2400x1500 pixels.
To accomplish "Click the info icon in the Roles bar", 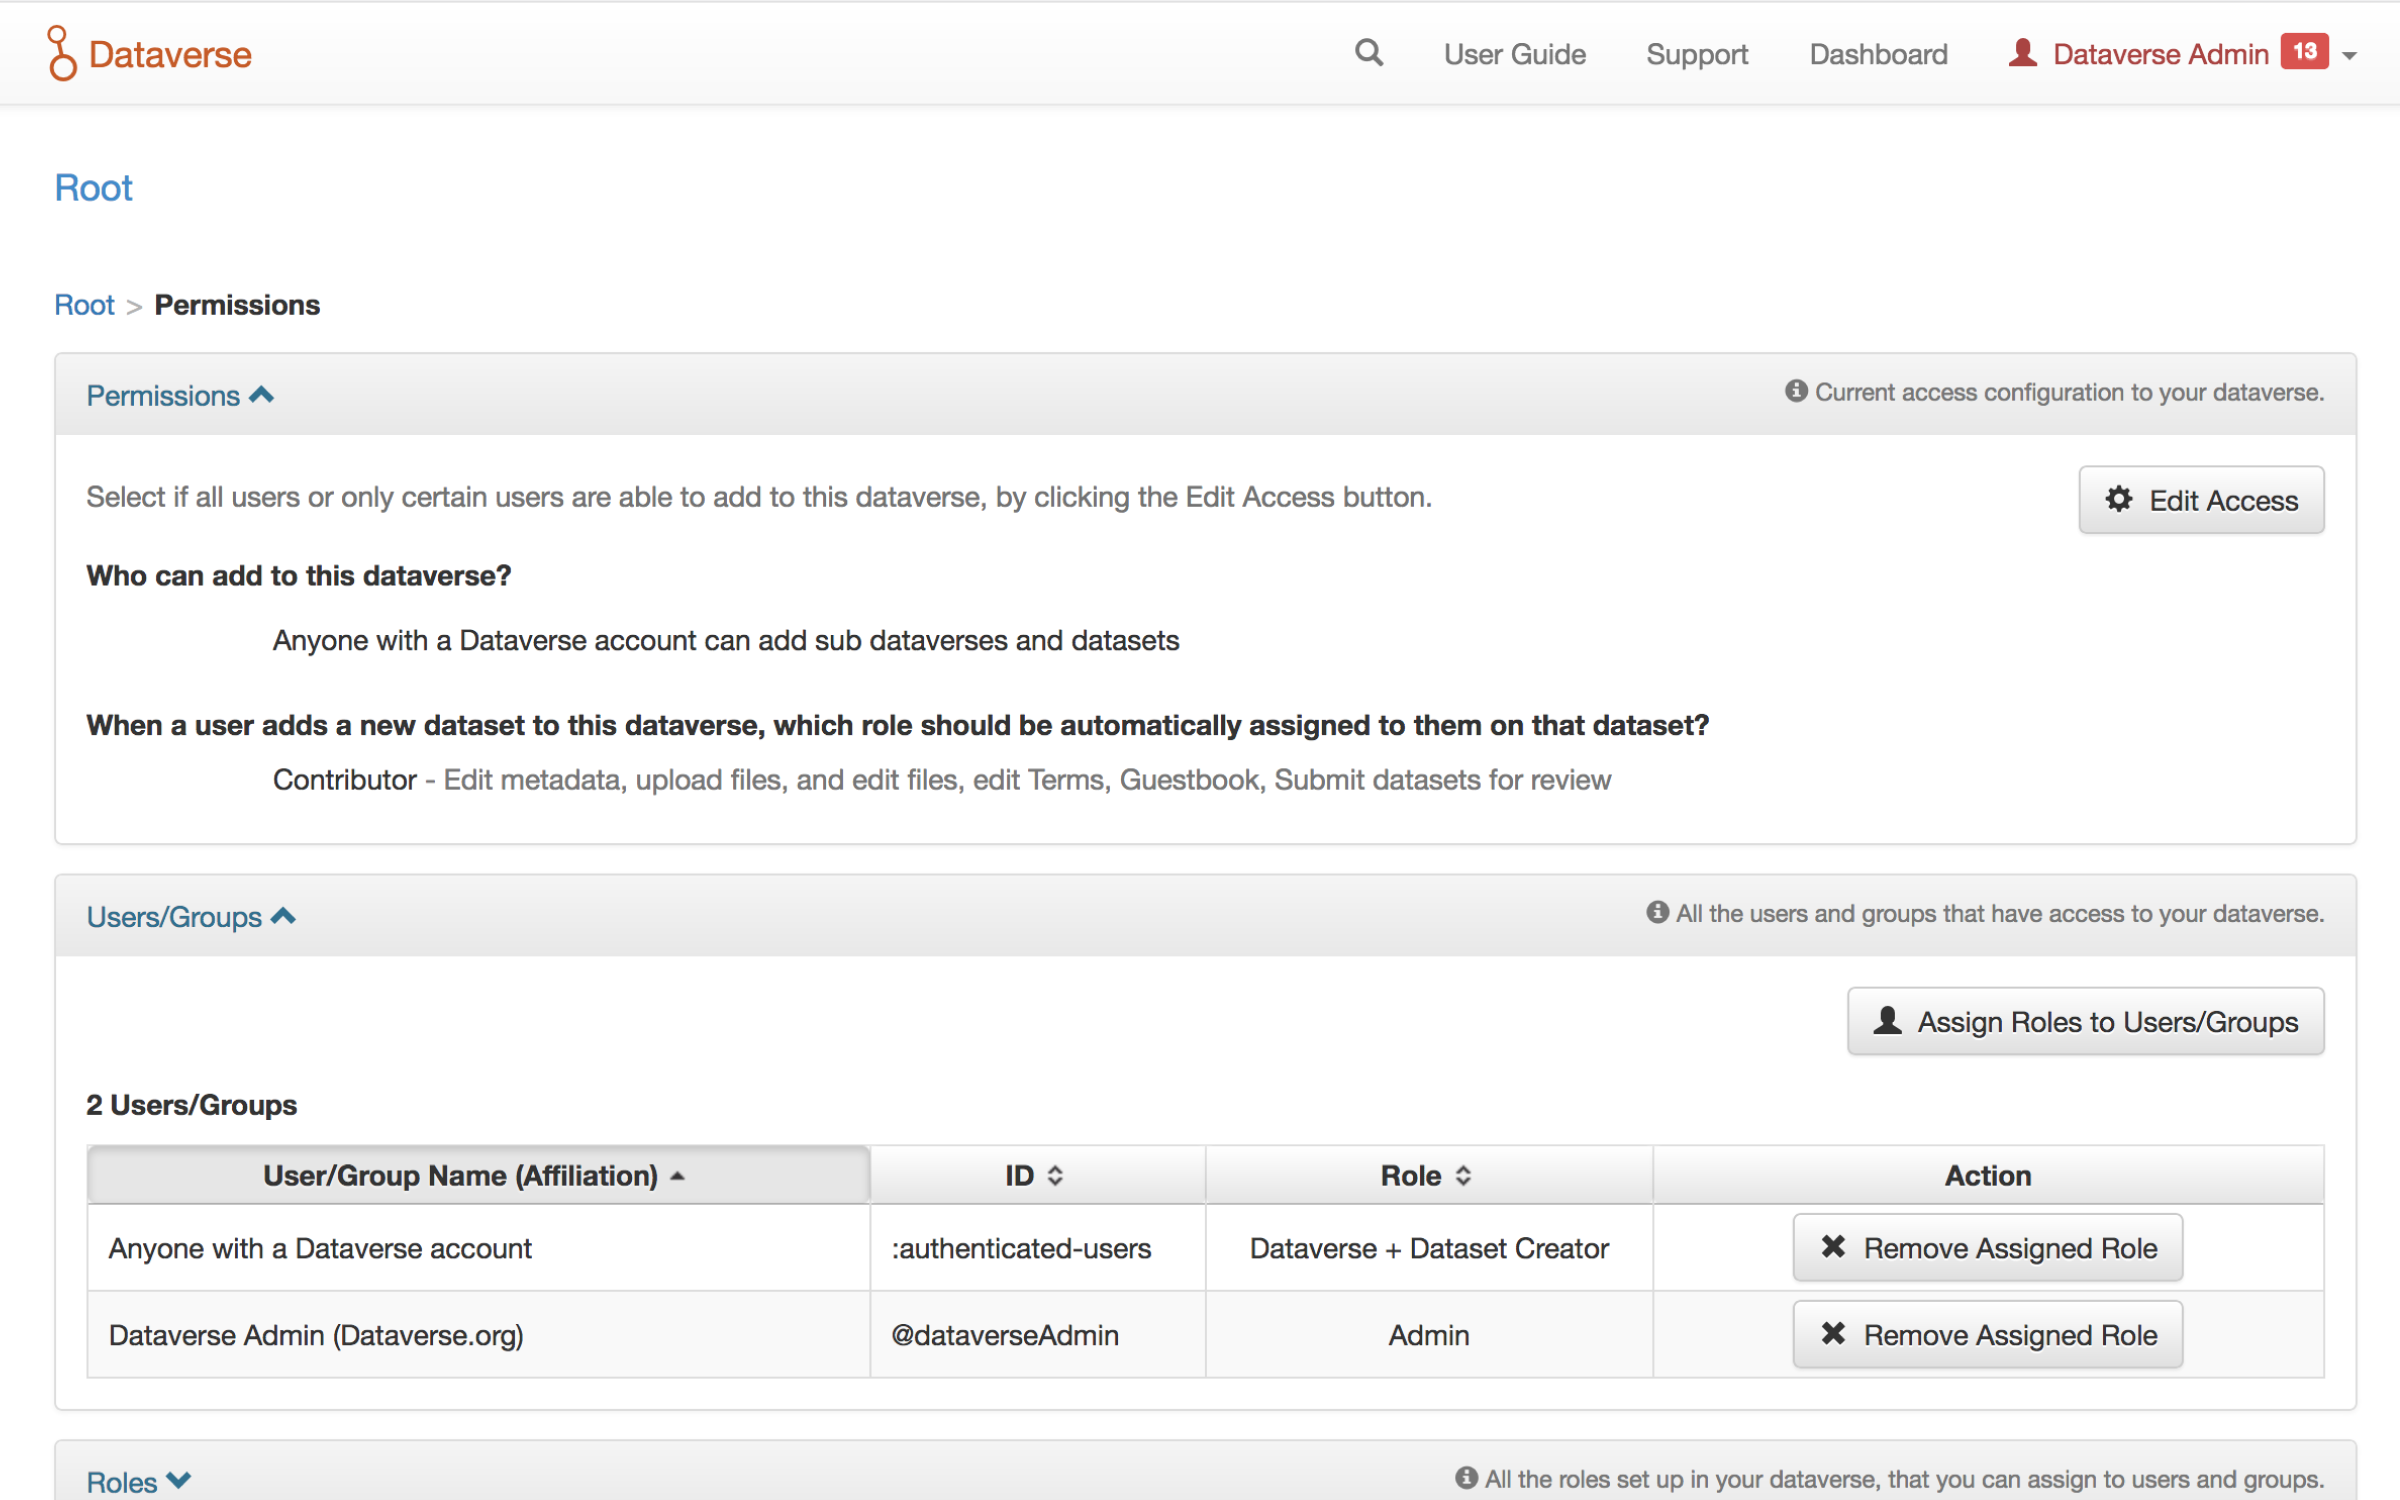I will coord(1466,1479).
